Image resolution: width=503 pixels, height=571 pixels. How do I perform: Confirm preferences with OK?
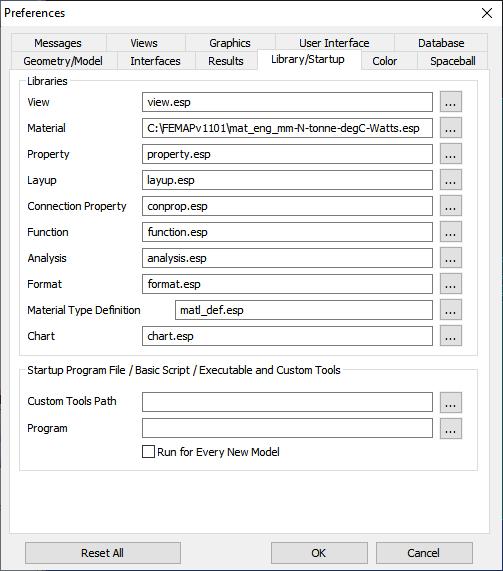click(319, 553)
